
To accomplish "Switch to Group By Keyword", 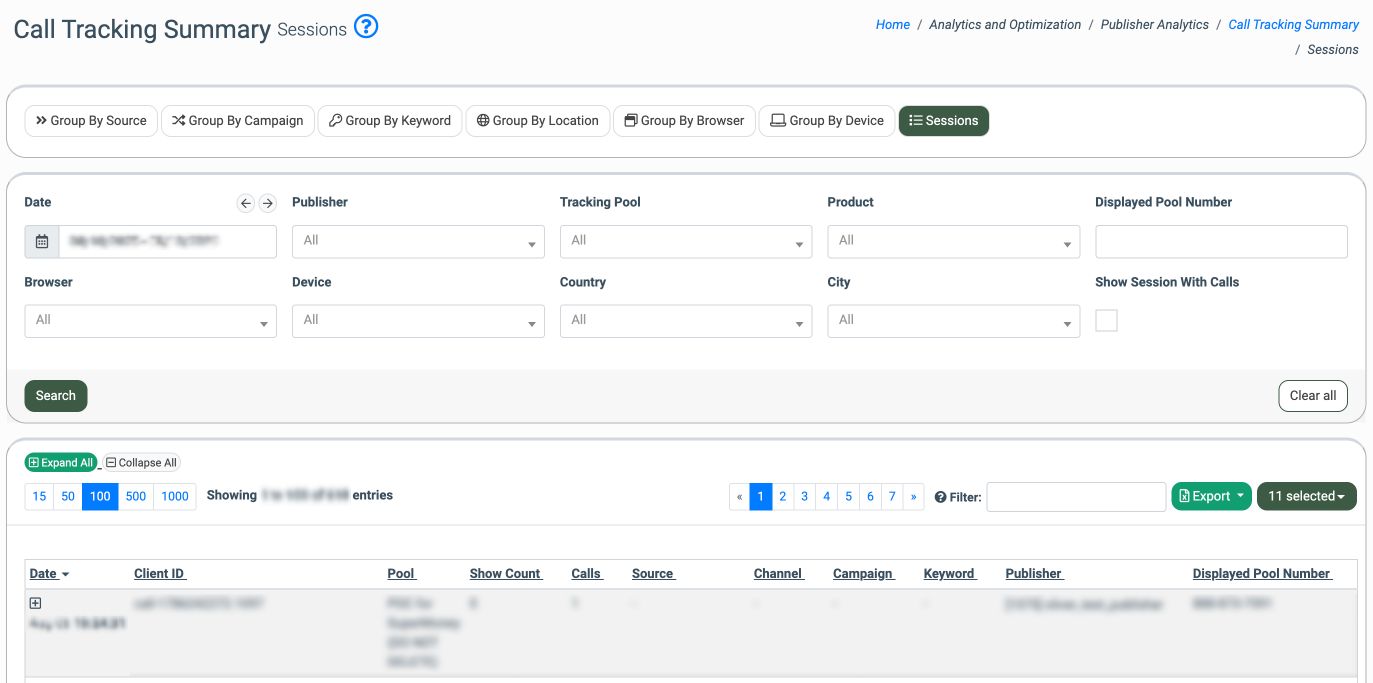I will pyautogui.click(x=390, y=121).
